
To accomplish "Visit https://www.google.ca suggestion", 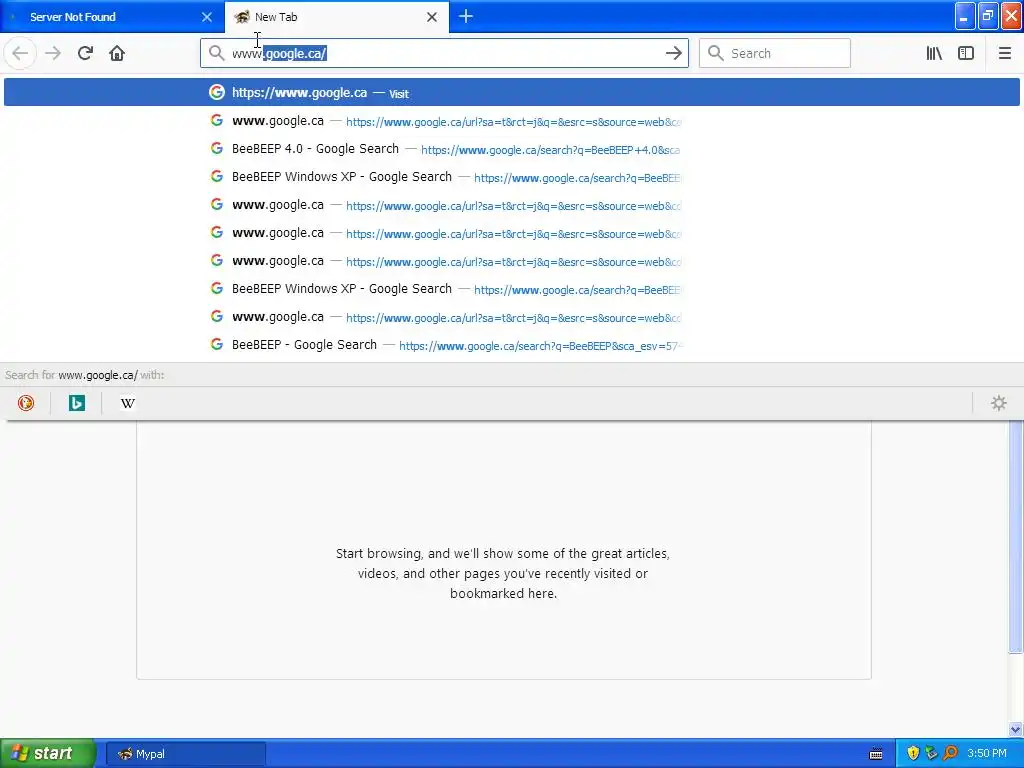I will [x=511, y=93].
